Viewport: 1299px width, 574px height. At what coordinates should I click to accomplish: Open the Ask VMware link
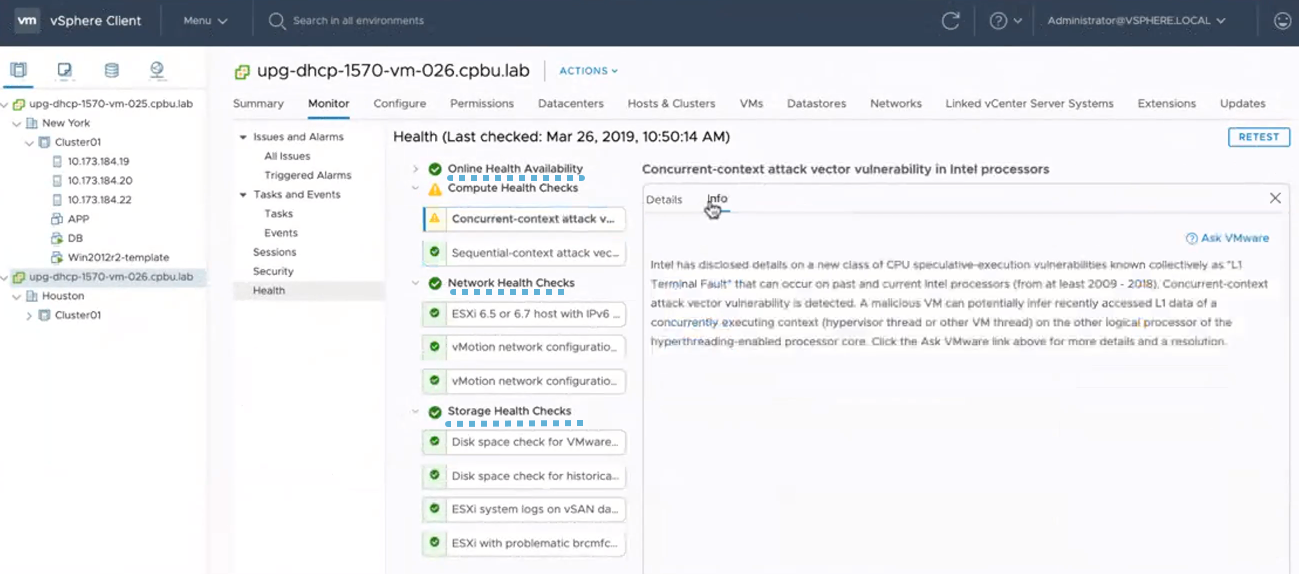click(x=1227, y=238)
